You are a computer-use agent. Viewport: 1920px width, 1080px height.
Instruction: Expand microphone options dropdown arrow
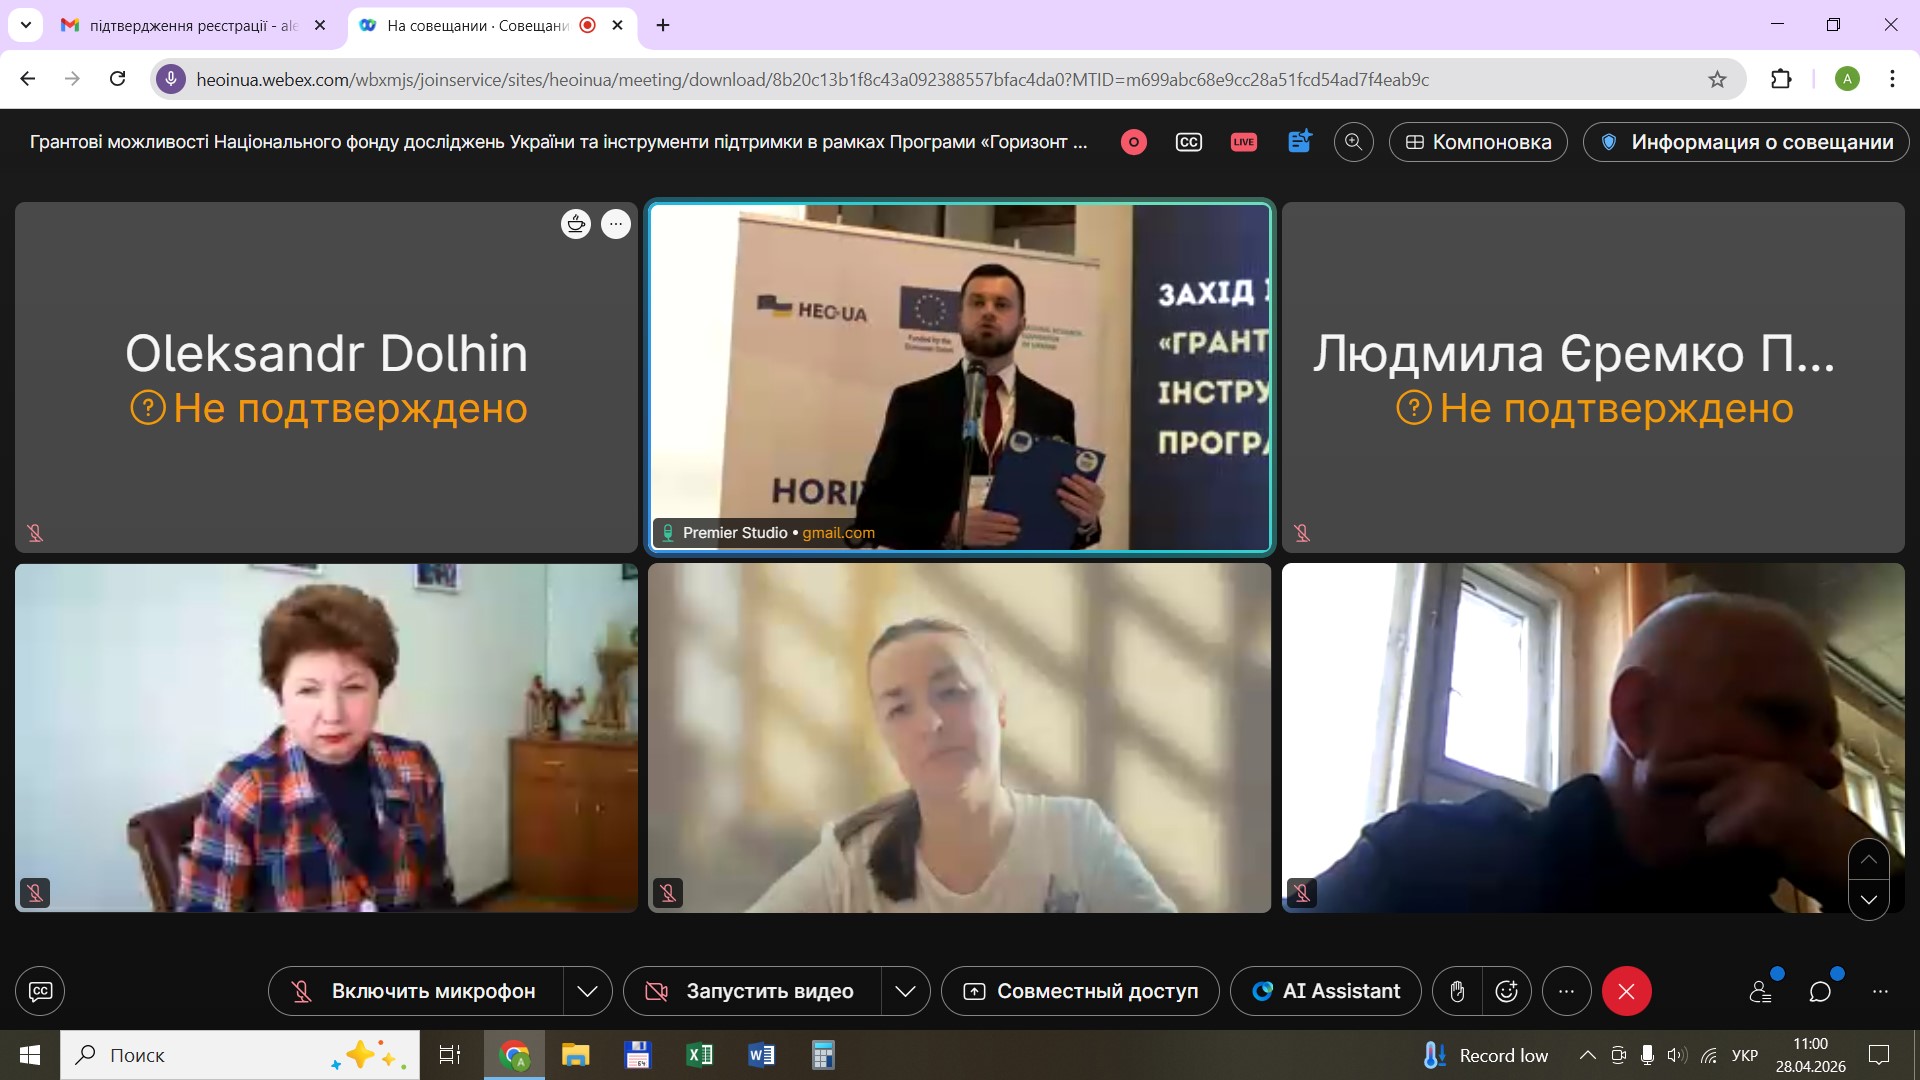coord(588,991)
